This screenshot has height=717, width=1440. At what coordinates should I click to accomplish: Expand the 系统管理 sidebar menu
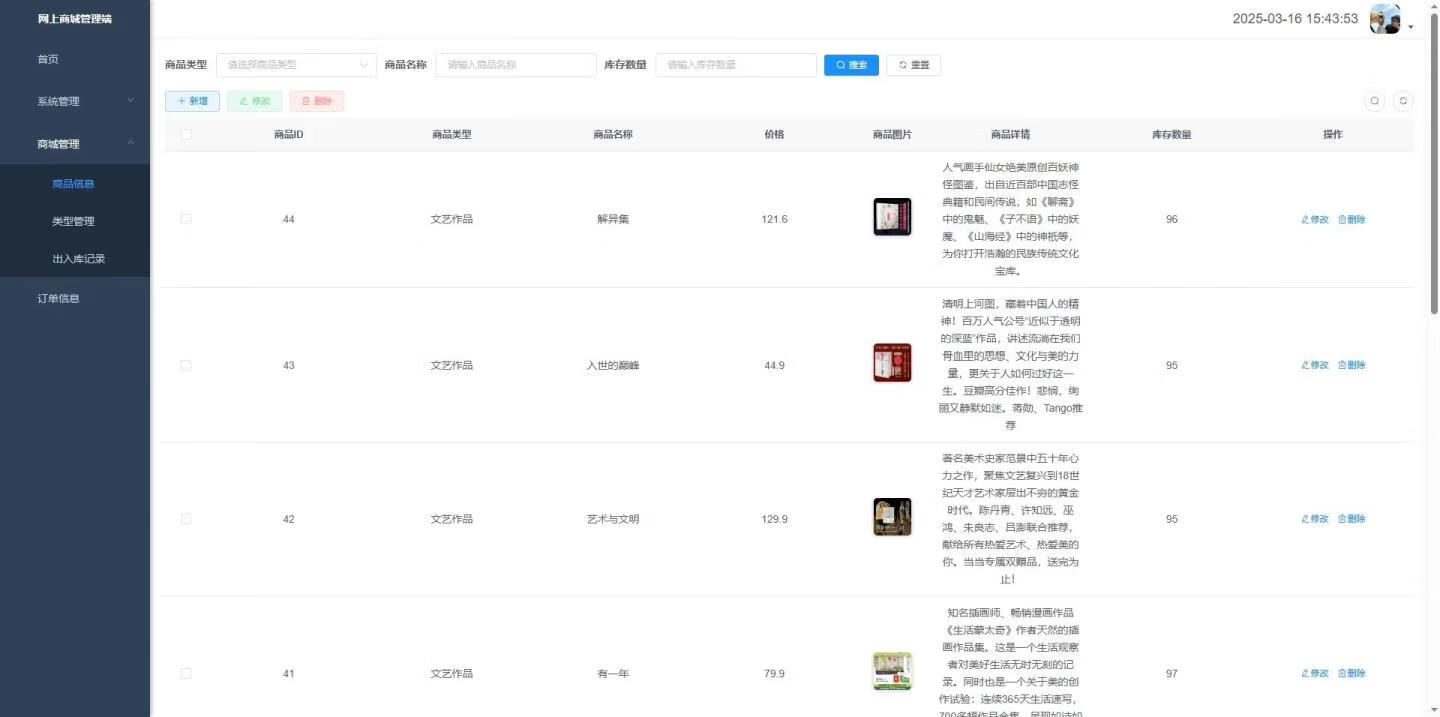pyautogui.click(x=75, y=101)
